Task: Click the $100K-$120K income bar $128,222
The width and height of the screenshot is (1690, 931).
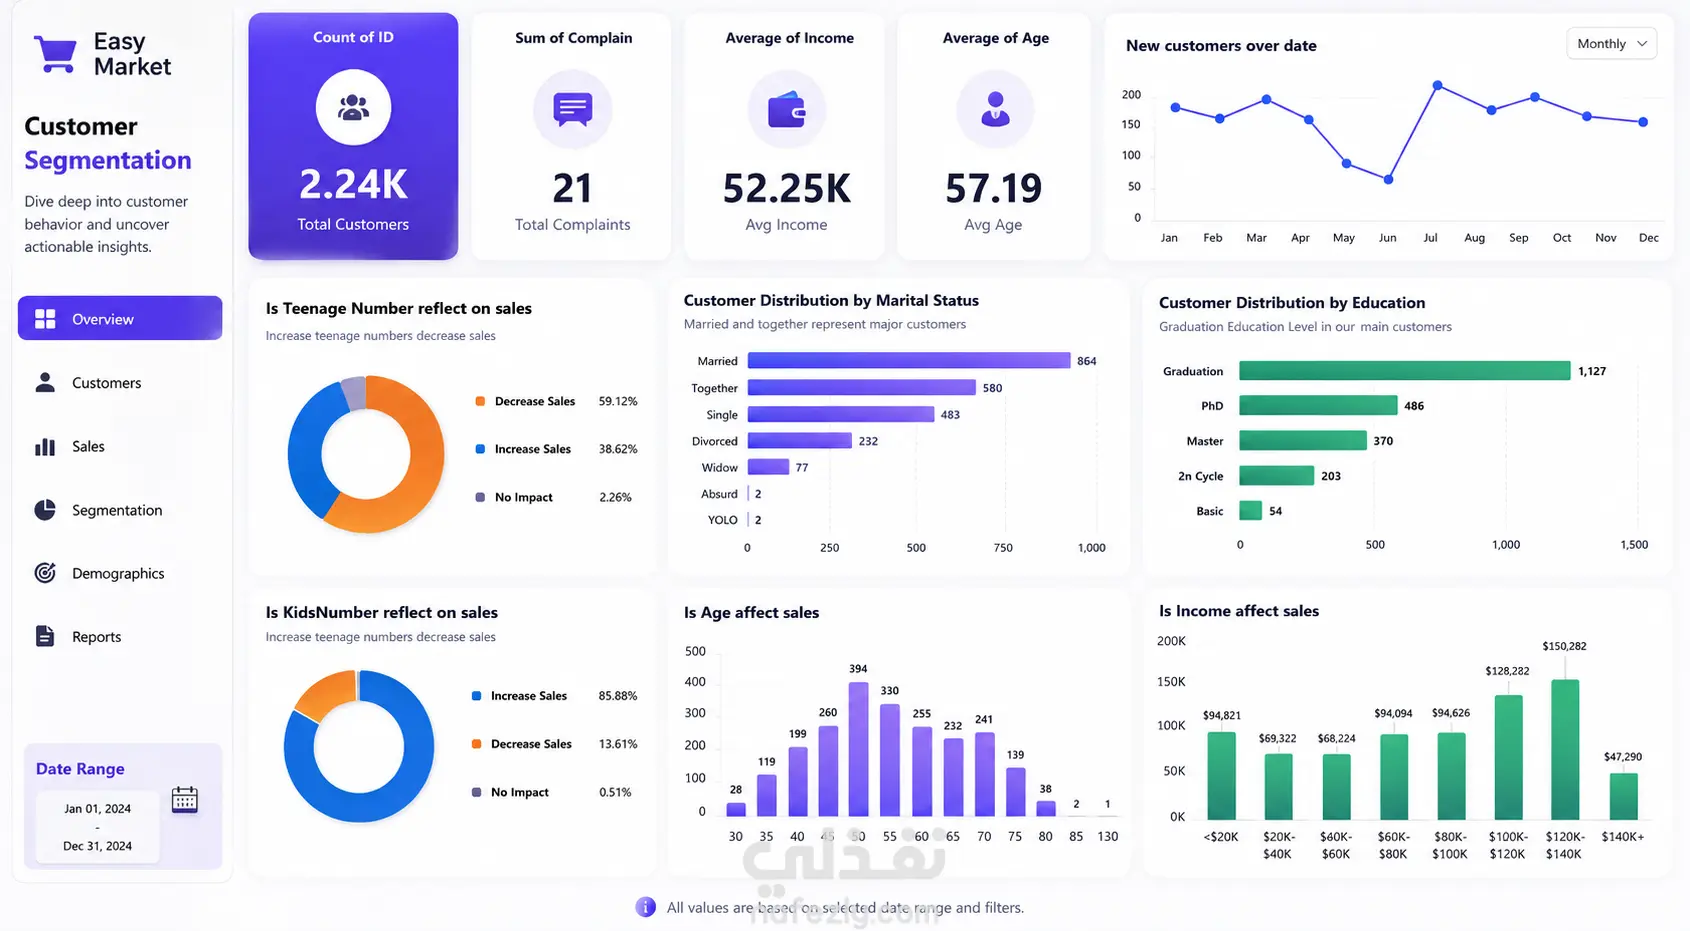Action: [x=1508, y=758]
